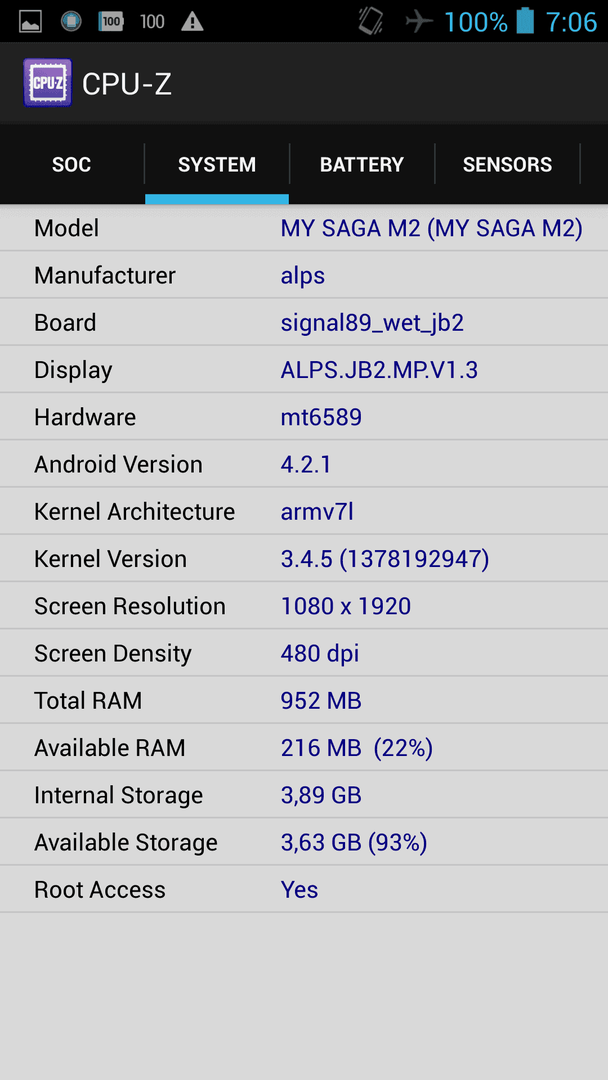Open the warning triangle notification
The height and width of the screenshot is (1080, 608).
(x=192, y=21)
